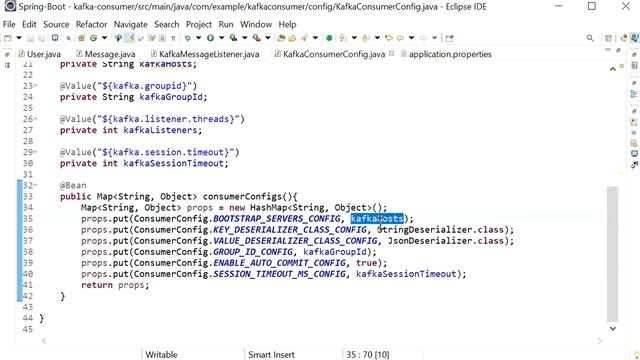This screenshot has width=640, height=360.
Task: Click the green Debug icon
Action: tap(187, 38)
